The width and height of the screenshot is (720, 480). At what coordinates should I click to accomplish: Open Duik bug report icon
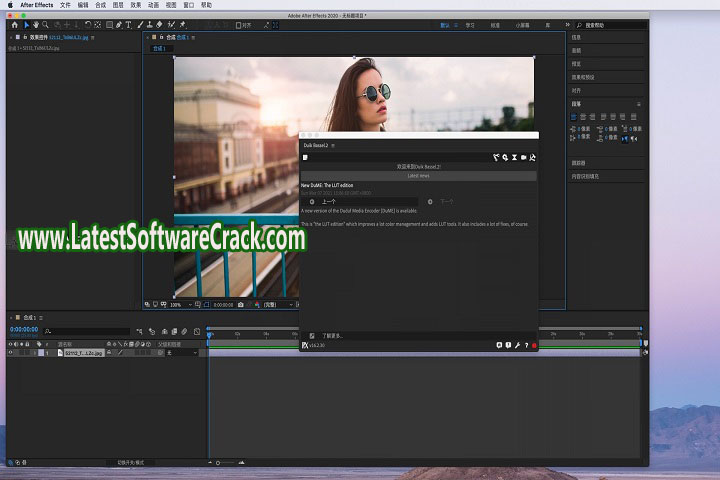(508, 345)
